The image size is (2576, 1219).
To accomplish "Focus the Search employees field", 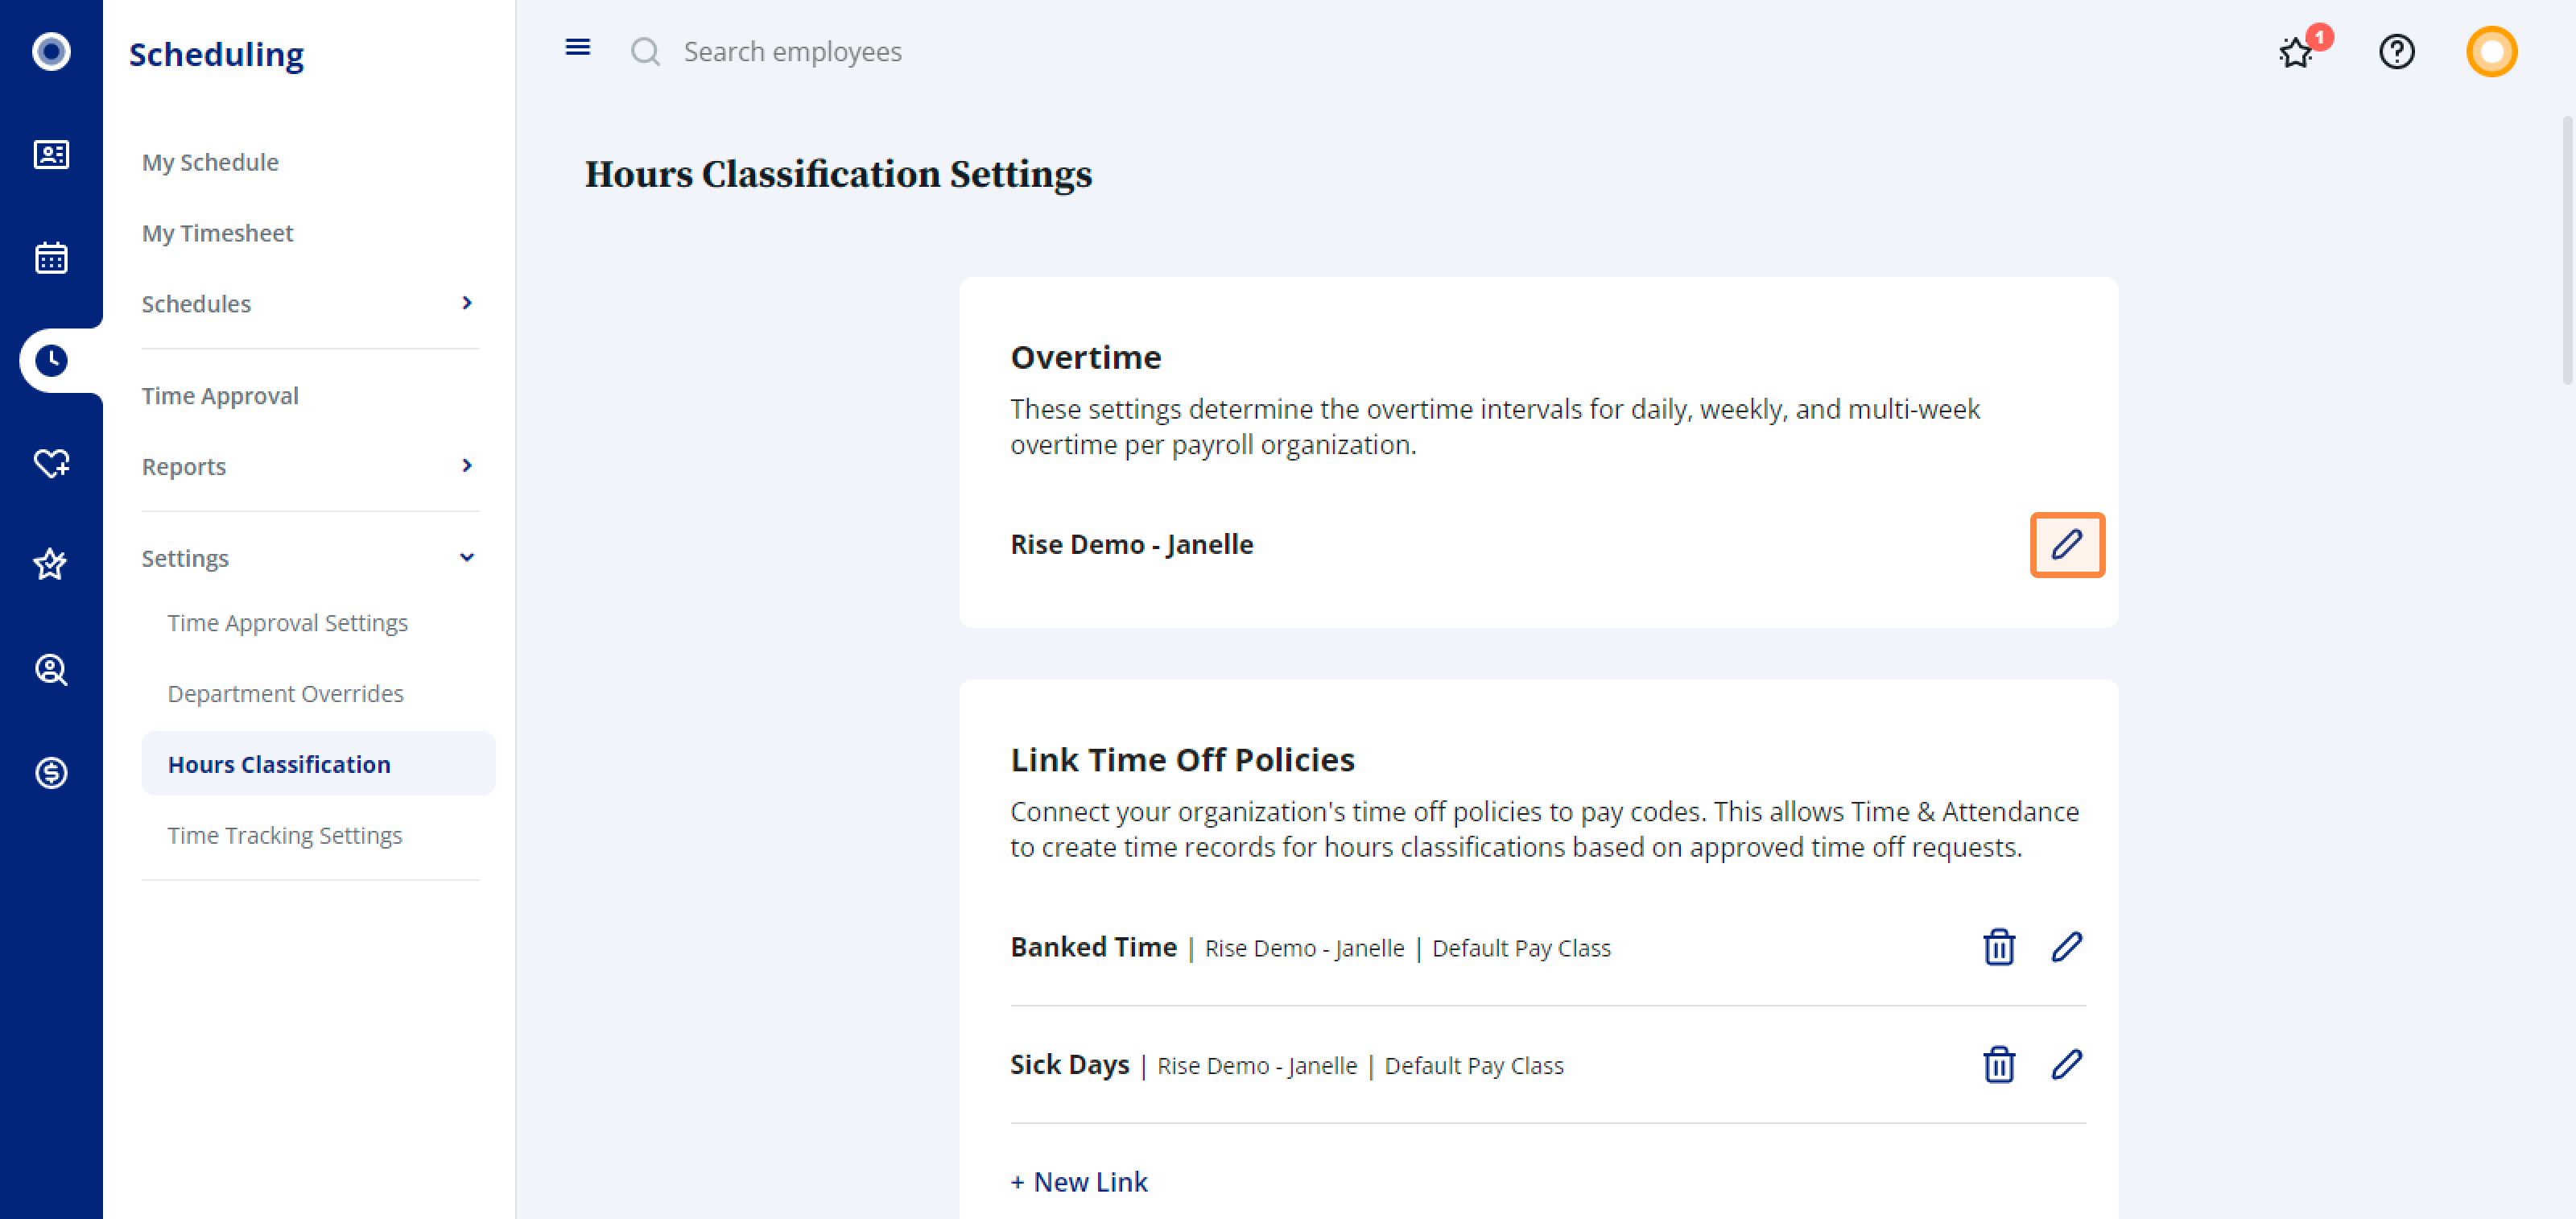I will point(793,51).
